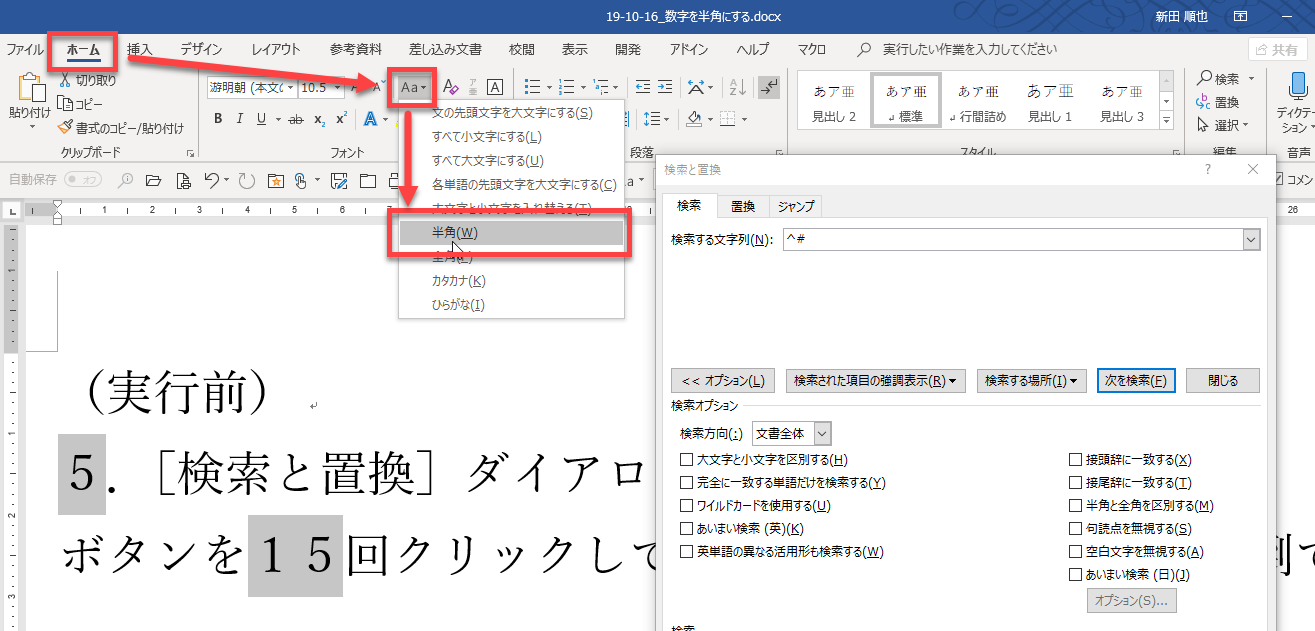Toggle the show paragraph marks icon
This screenshot has height=631, width=1315.
tap(769, 88)
